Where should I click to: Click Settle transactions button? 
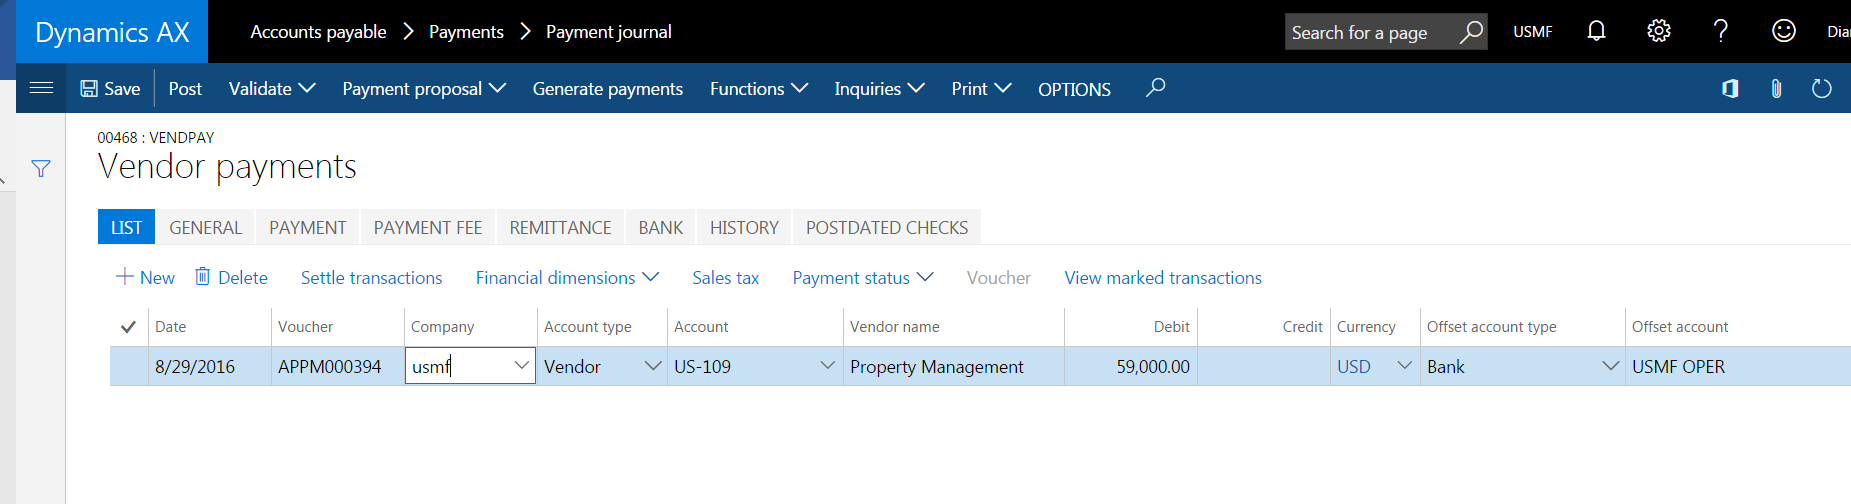[x=371, y=278]
